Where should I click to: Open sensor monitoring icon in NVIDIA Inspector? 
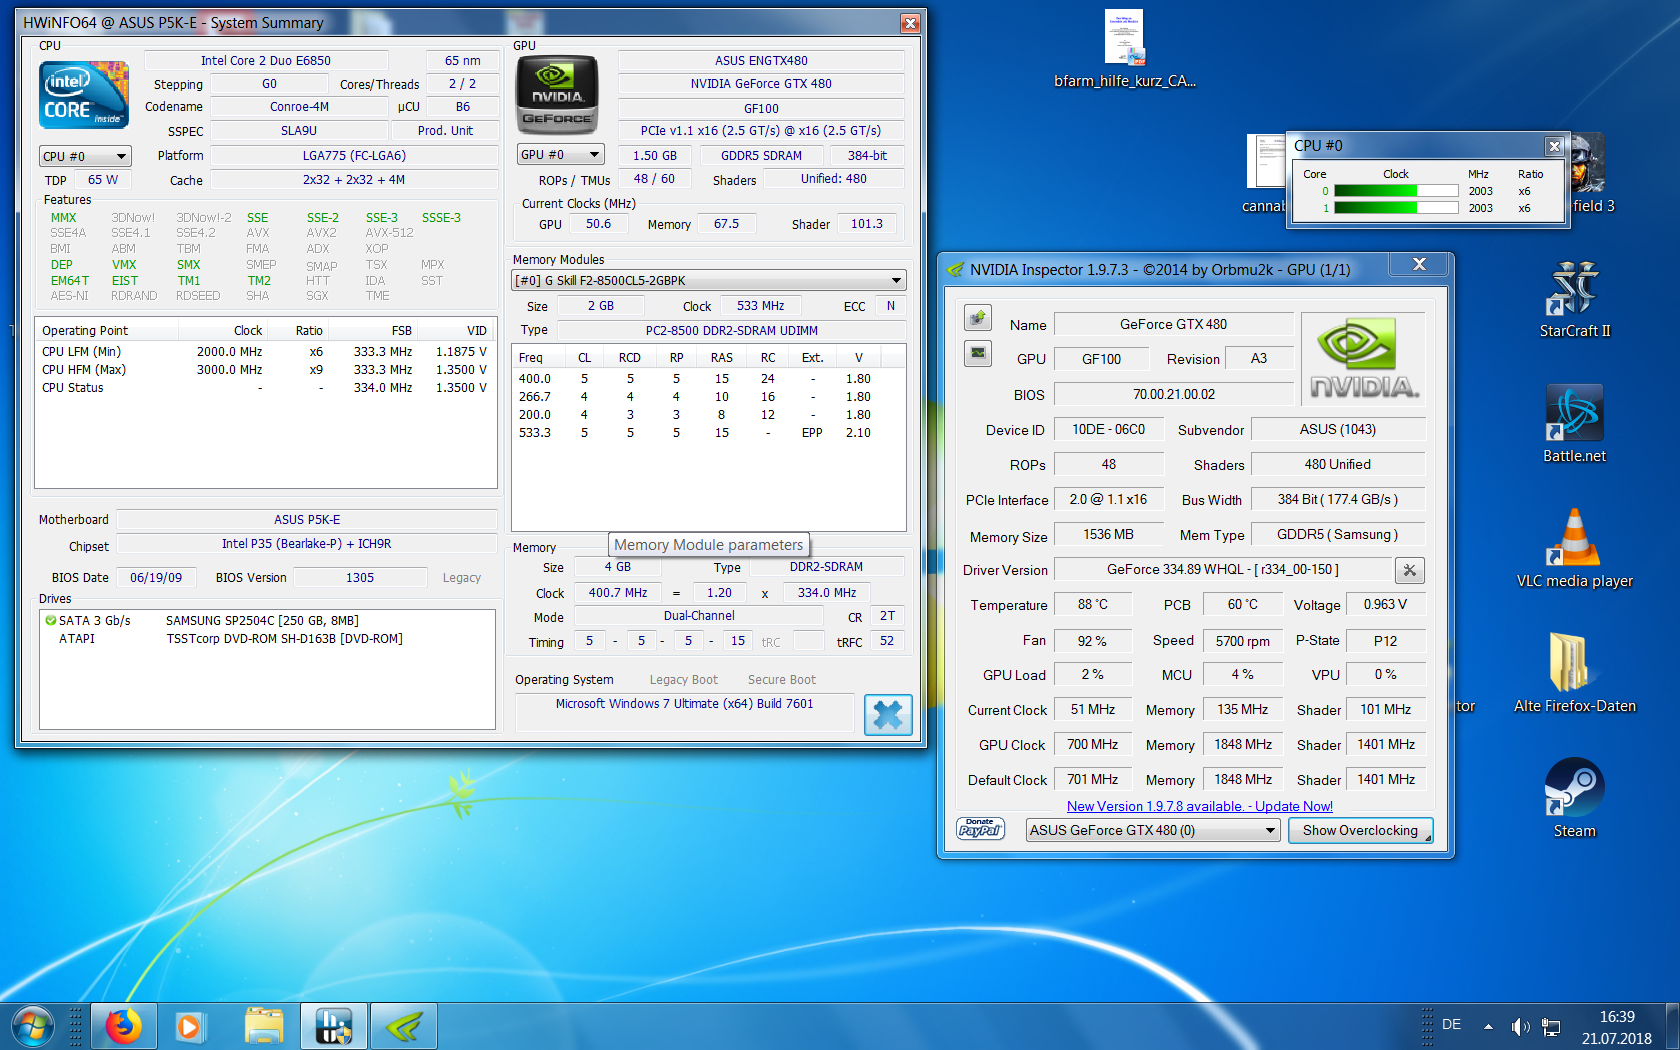click(x=978, y=353)
